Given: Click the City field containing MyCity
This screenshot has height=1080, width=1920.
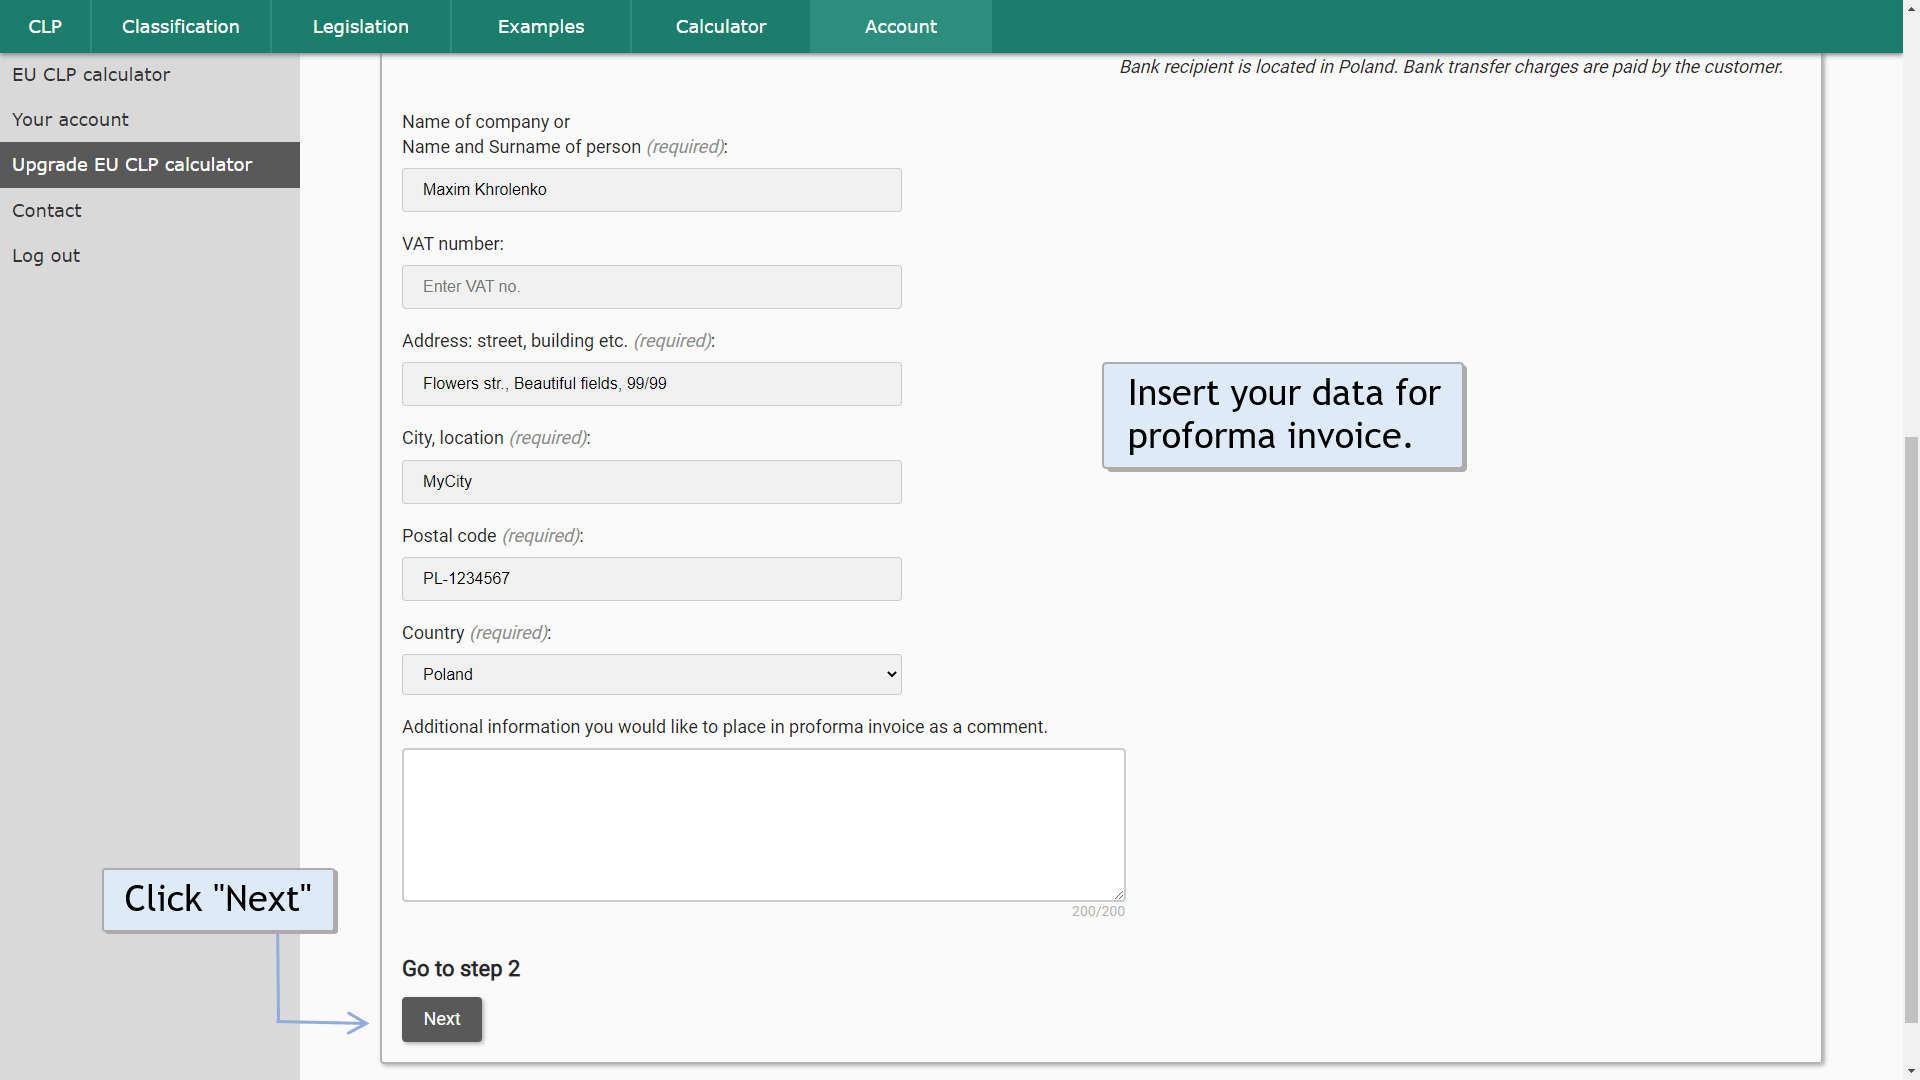Looking at the screenshot, I should pyautogui.click(x=652, y=482).
